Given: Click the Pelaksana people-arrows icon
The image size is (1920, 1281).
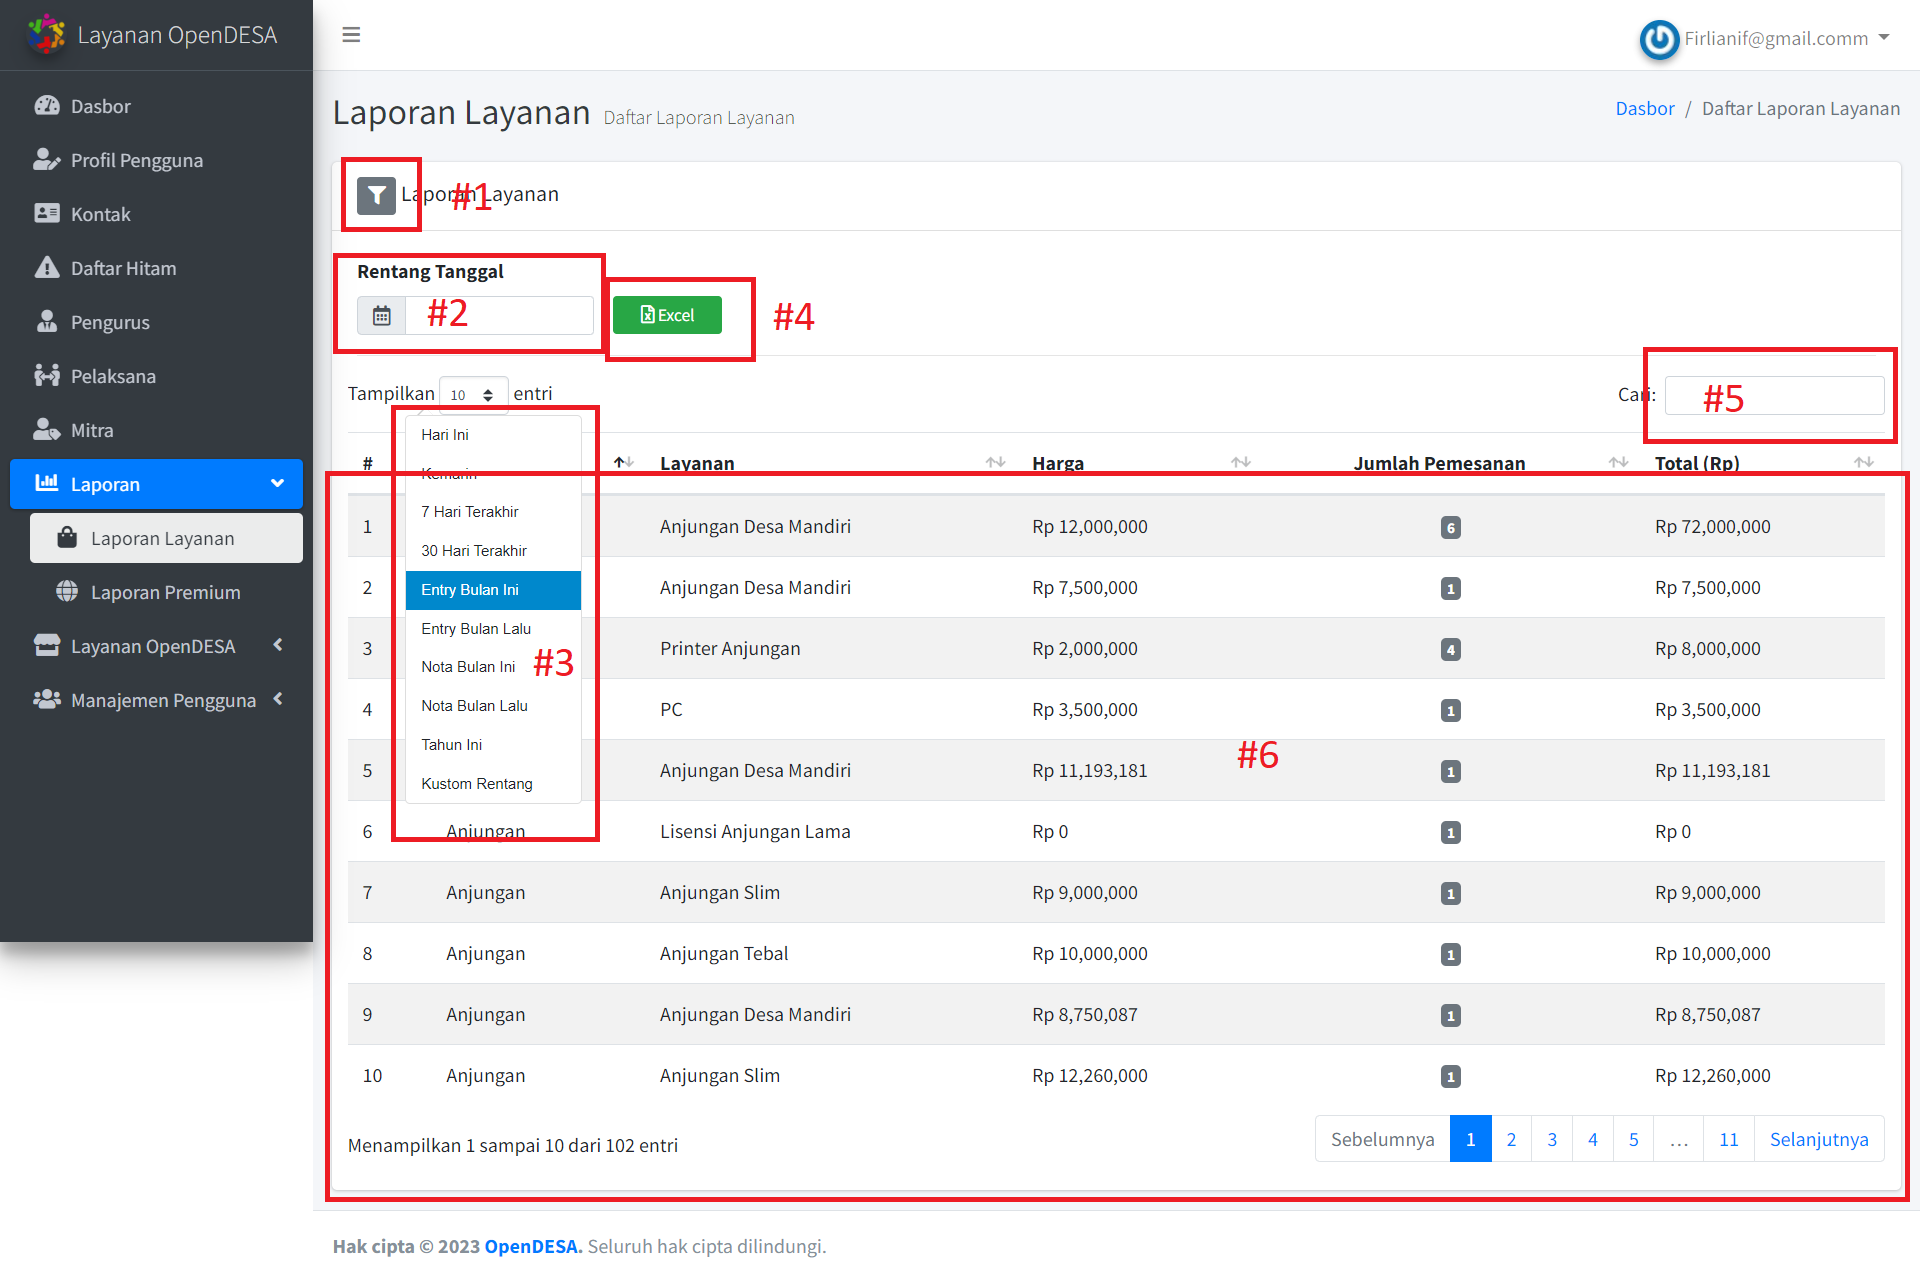Looking at the screenshot, I should tap(47, 376).
